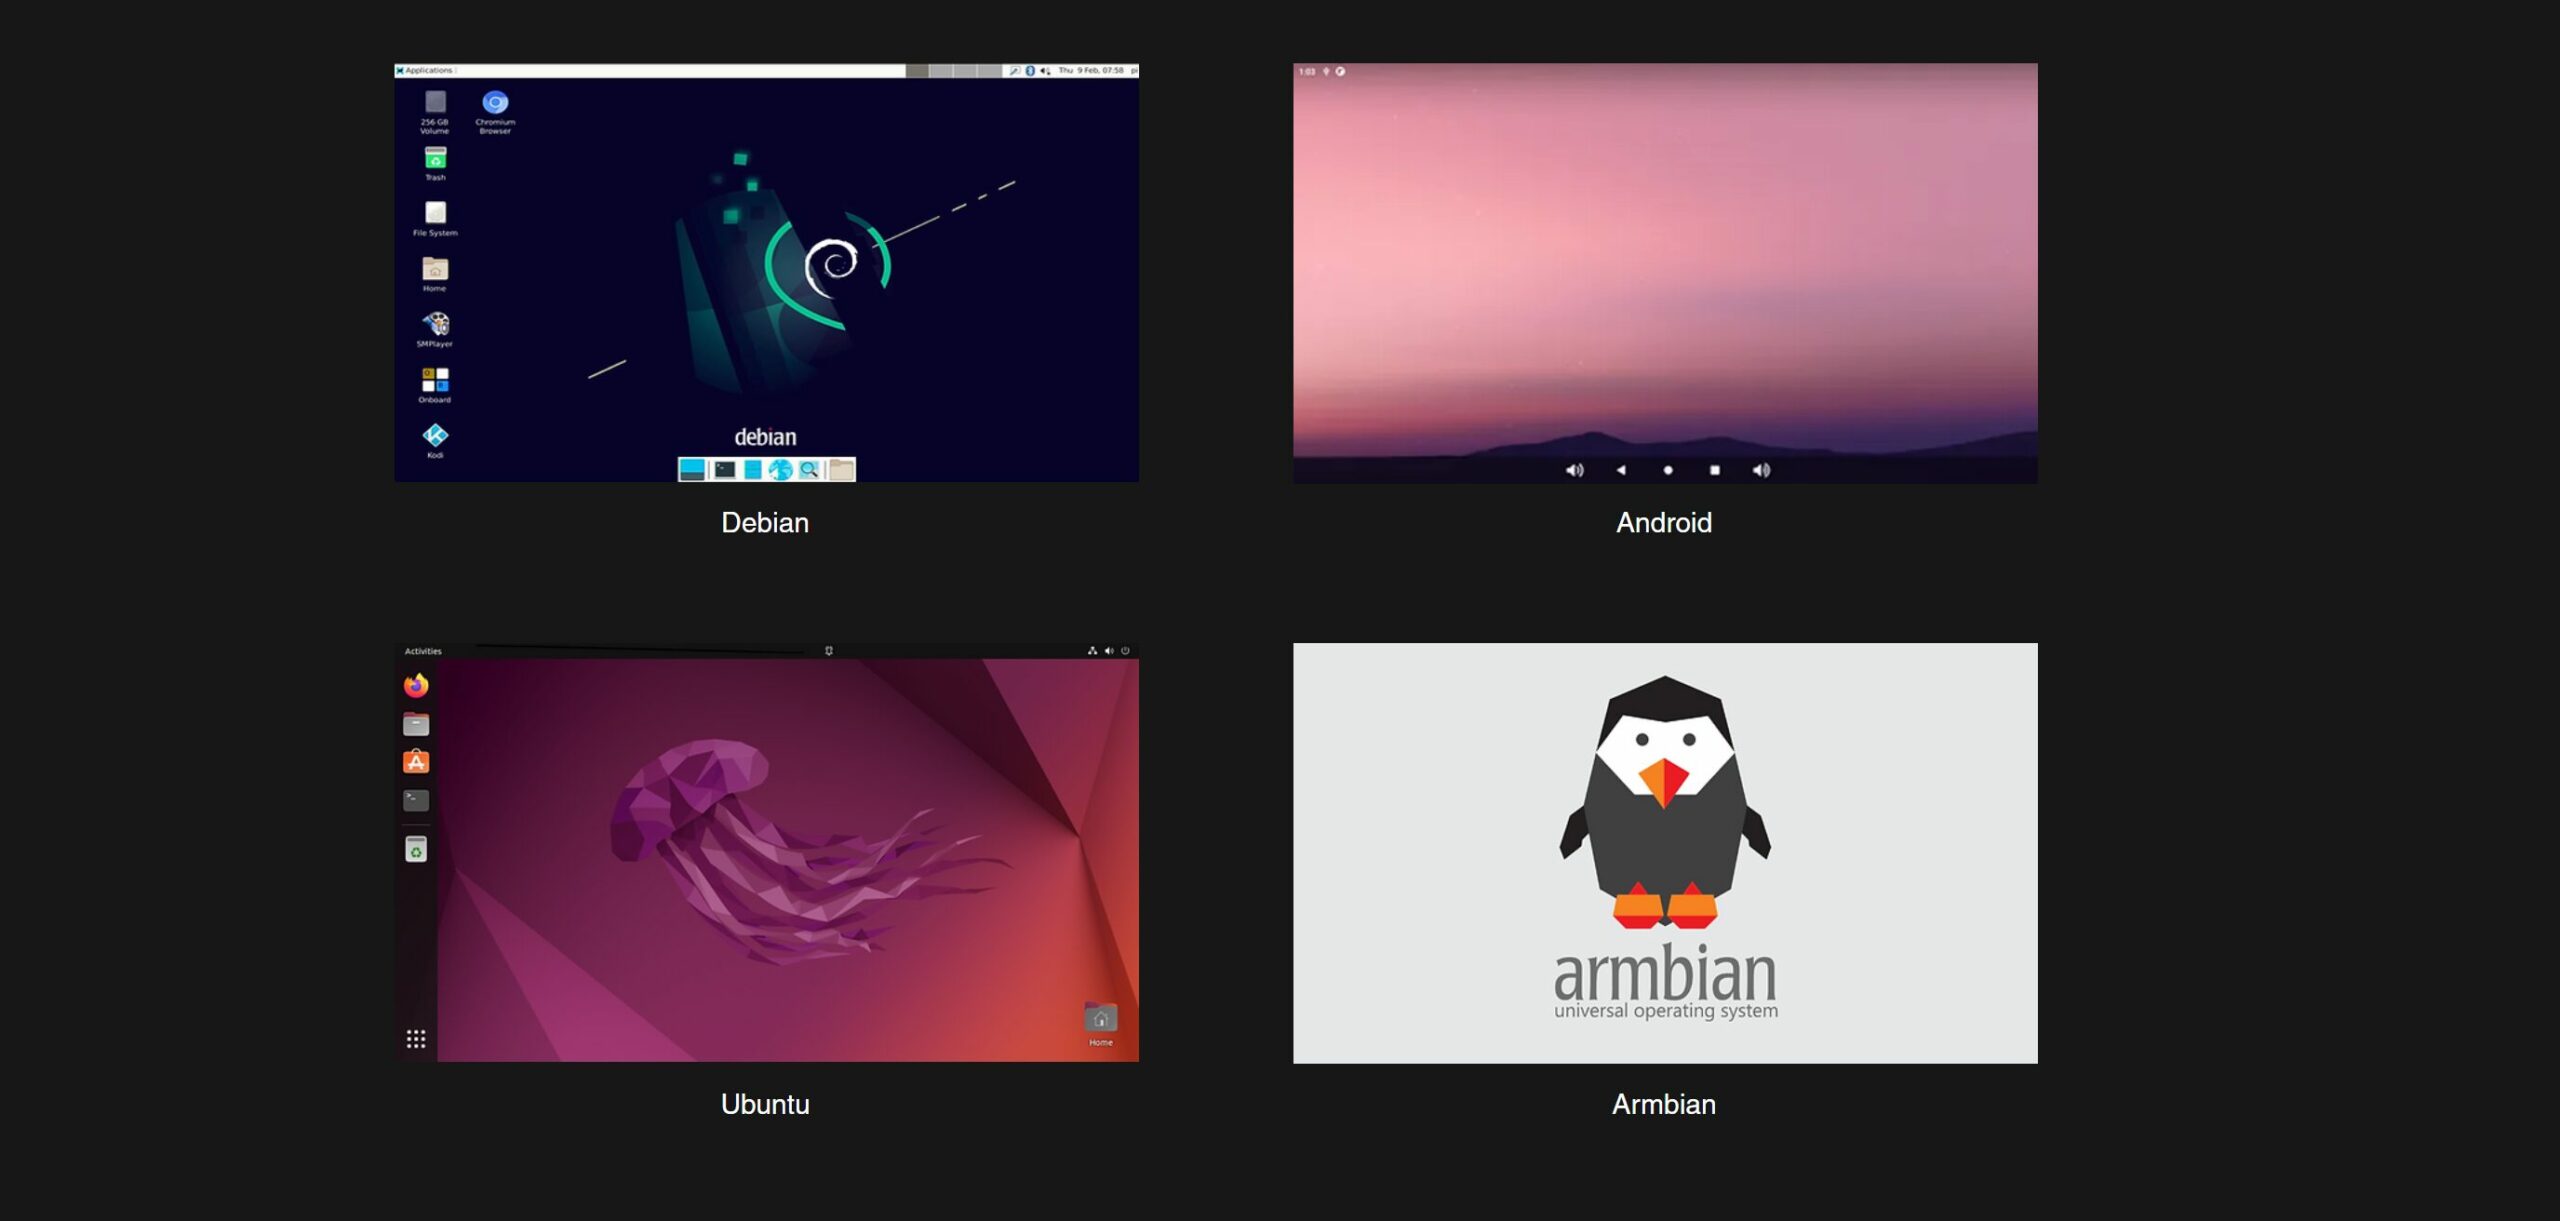This screenshot has width=2560, height=1221.
Task: Click the Ubuntu caption label
Action: pos(765,1104)
